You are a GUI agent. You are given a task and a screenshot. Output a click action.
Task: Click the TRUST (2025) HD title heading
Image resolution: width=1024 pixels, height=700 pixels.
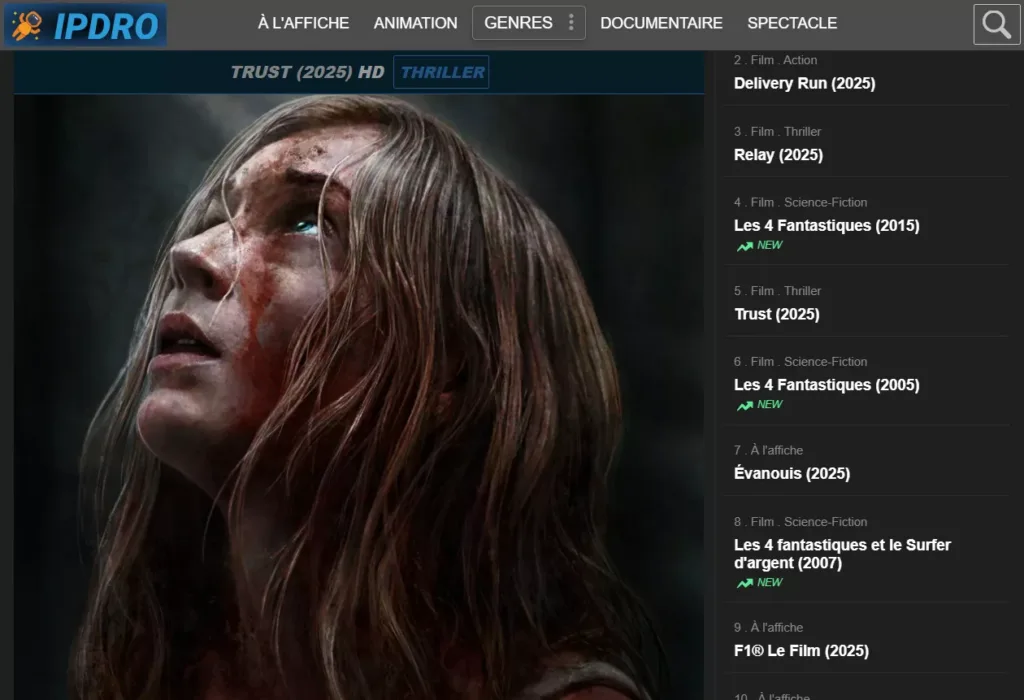tap(306, 72)
